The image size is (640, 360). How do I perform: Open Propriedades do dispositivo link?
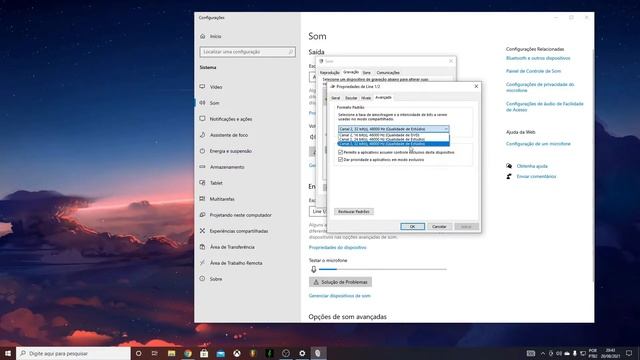click(x=338, y=247)
